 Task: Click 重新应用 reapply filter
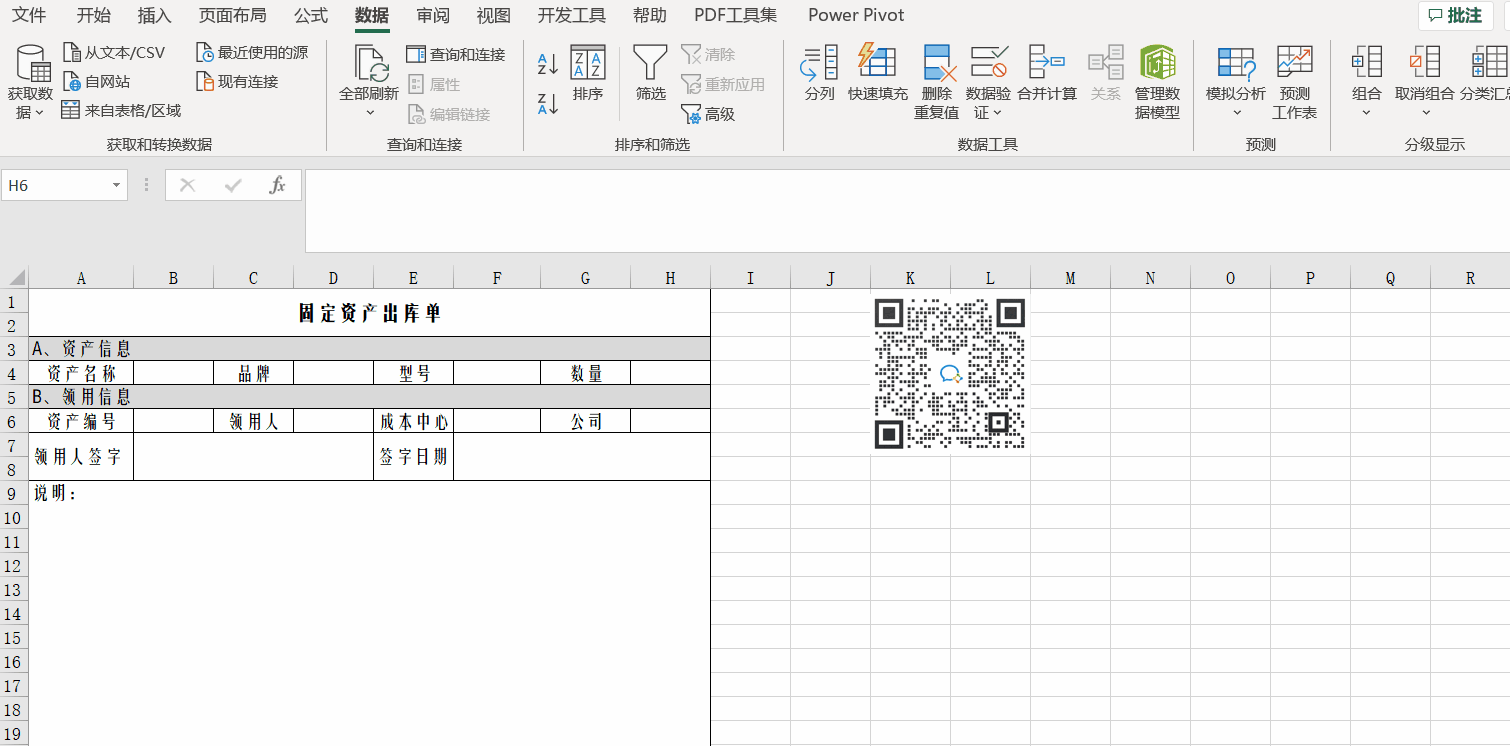coord(722,85)
